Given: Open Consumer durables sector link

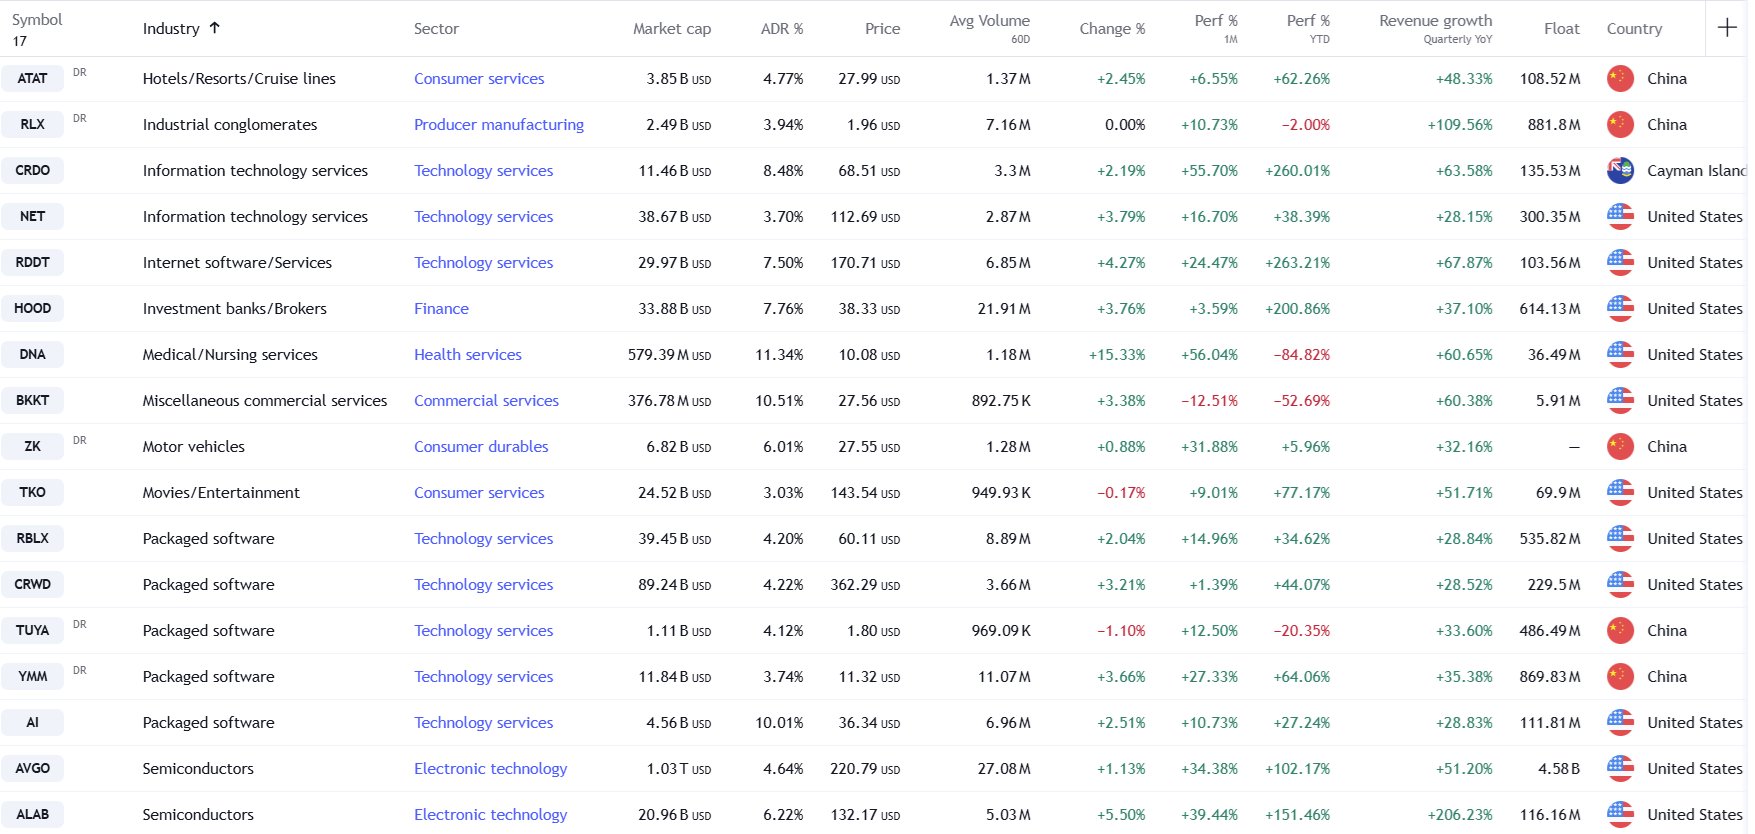Looking at the screenshot, I should click(x=481, y=447).
